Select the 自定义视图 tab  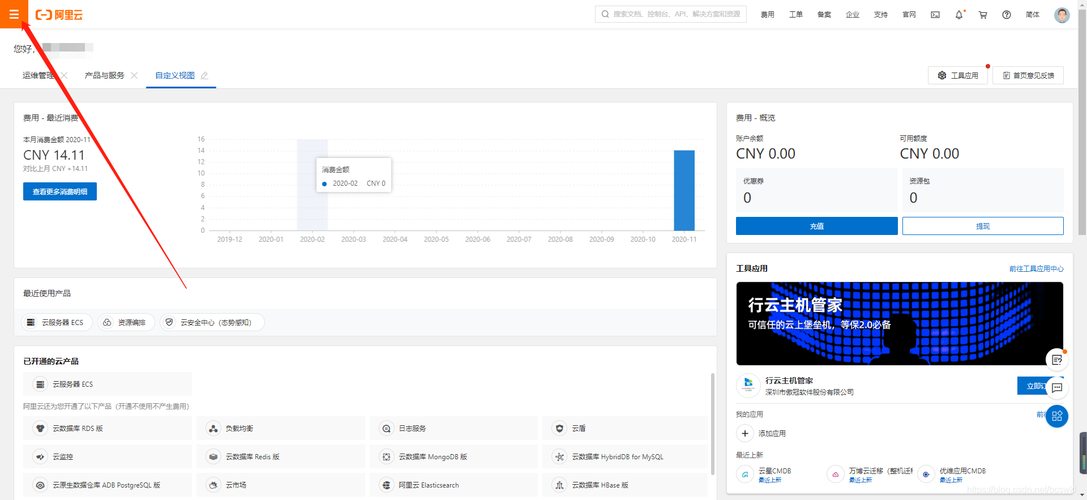[x=175, y=75]
